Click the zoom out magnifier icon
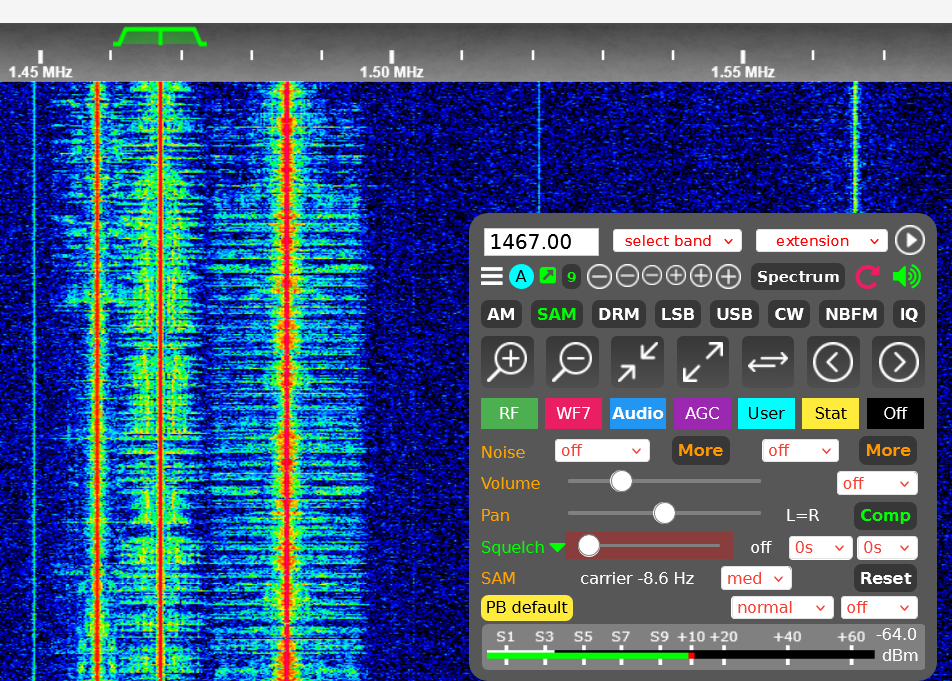This screenshot has height=681, width=952. click(x=572, y=361)
